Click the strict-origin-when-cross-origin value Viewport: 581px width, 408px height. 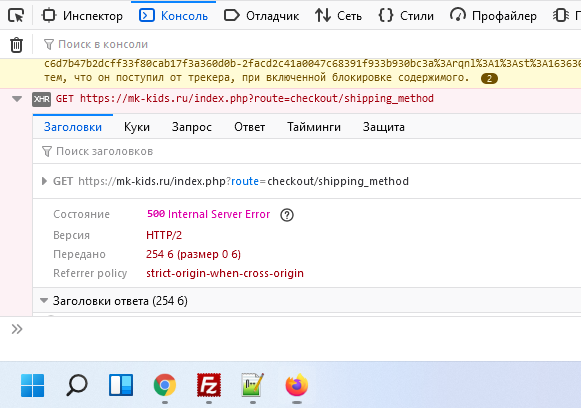pos(225,273)
